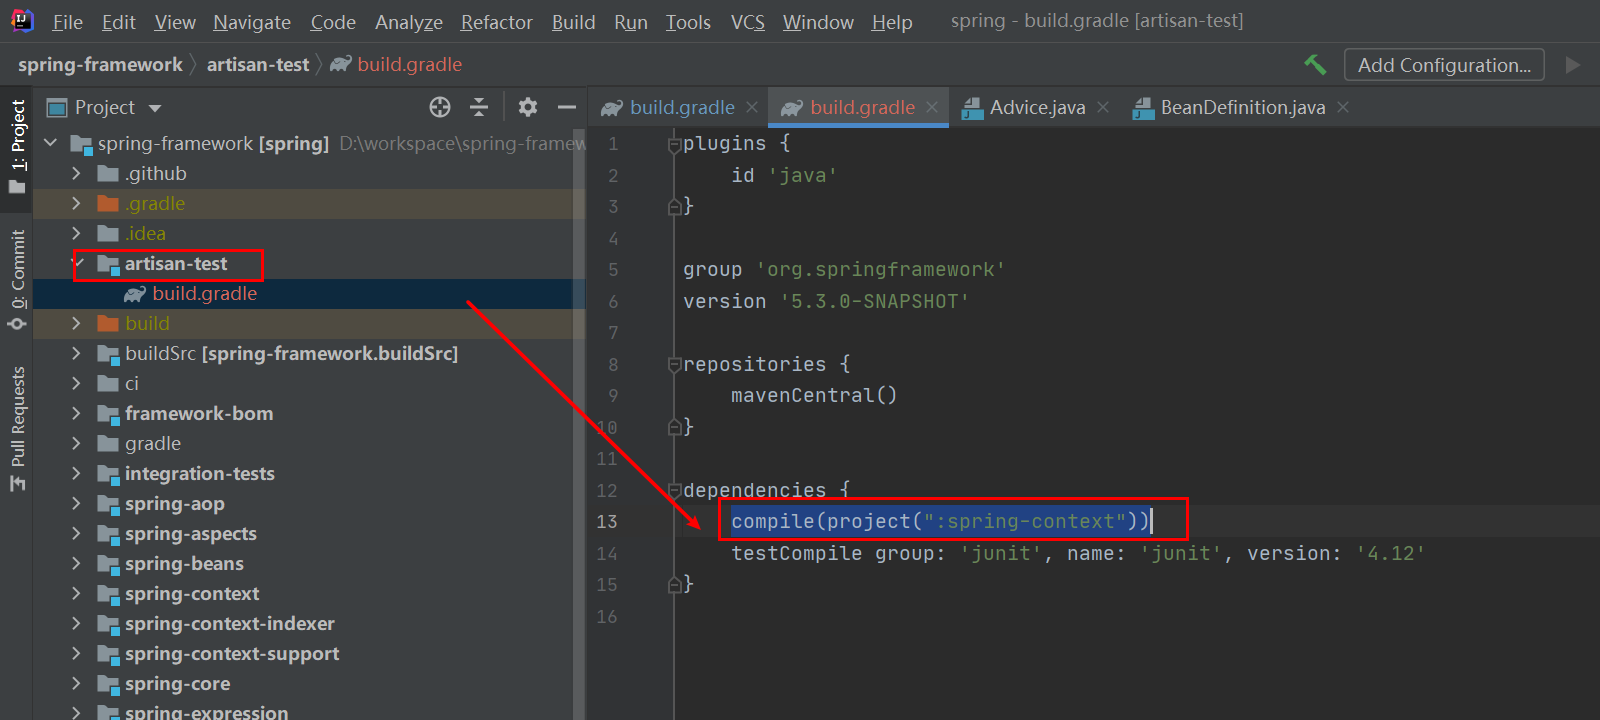Screen dimensions: 1600x720
Task: Fold the repositories block on line 8
Action: [674, 365]
